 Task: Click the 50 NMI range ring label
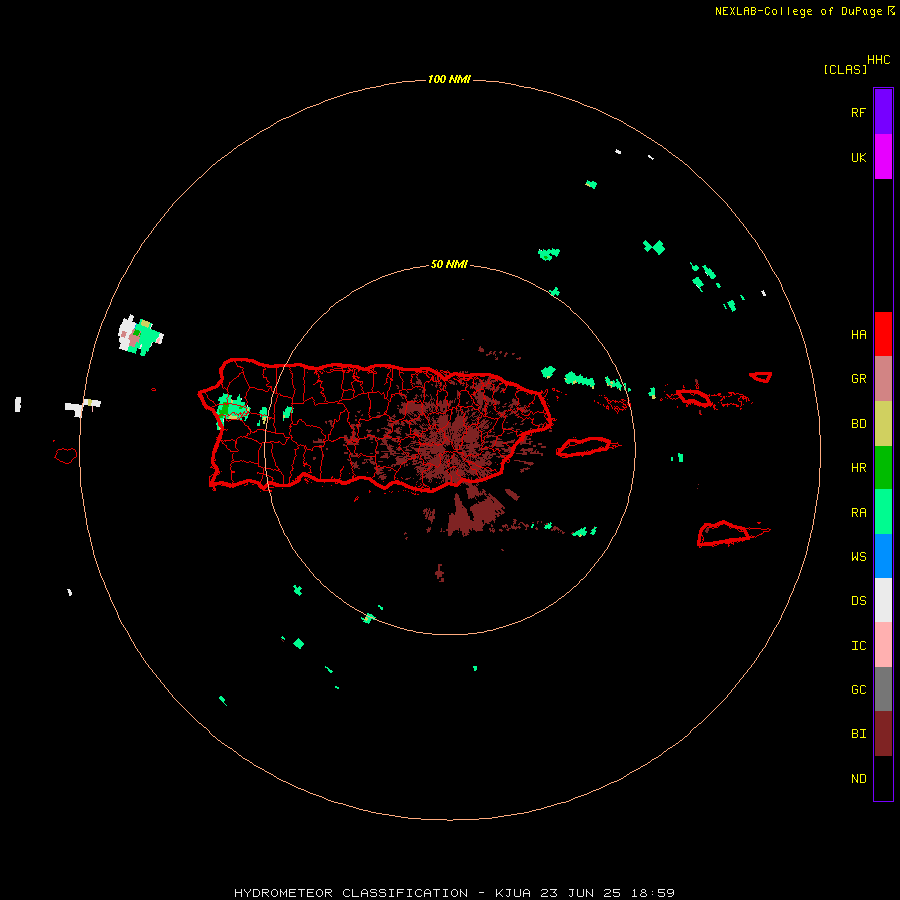coord(449,264)
